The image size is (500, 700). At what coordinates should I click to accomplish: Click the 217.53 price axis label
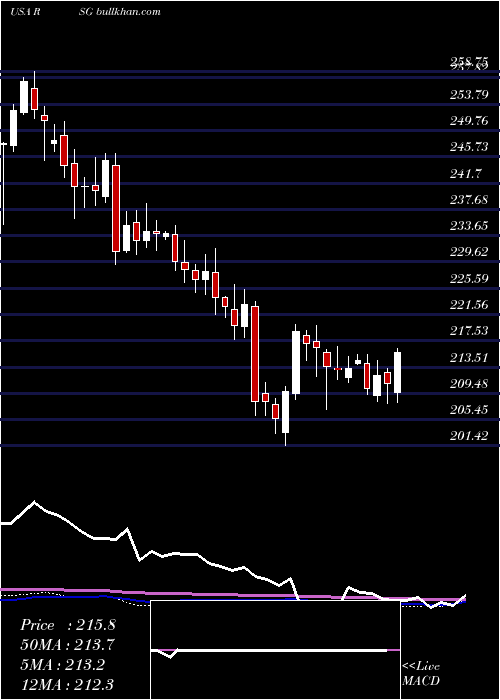(x=469, y=331)
